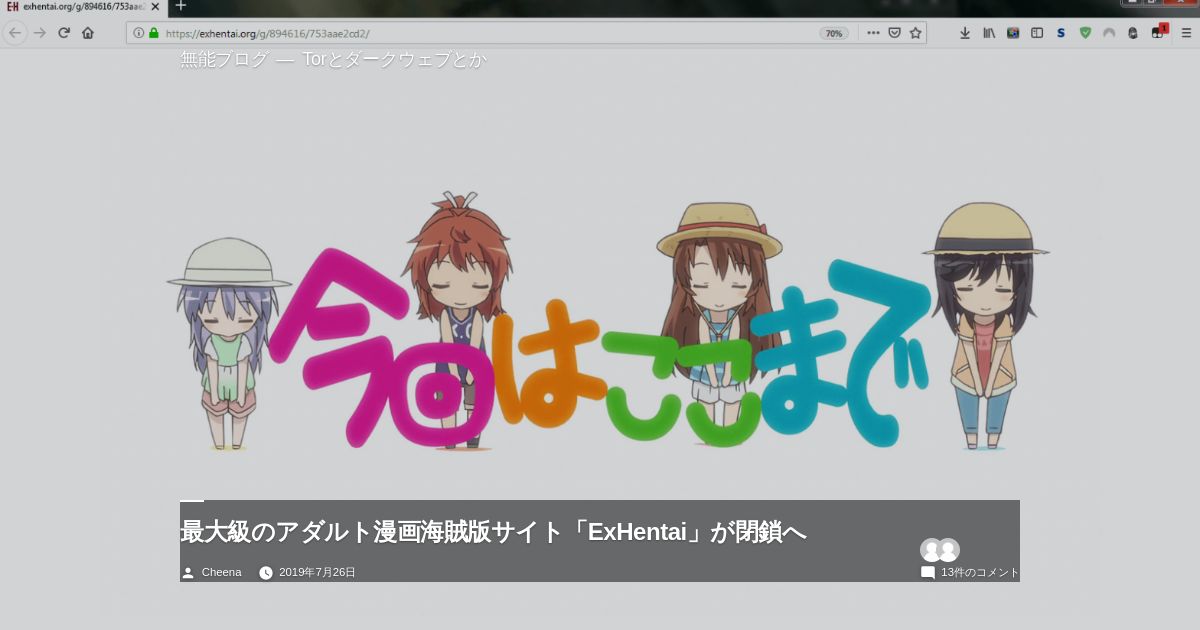Click the dark figure extension icon
Screen dimensions: 1200x630
pyautogui.click(x=1133, y=33)
